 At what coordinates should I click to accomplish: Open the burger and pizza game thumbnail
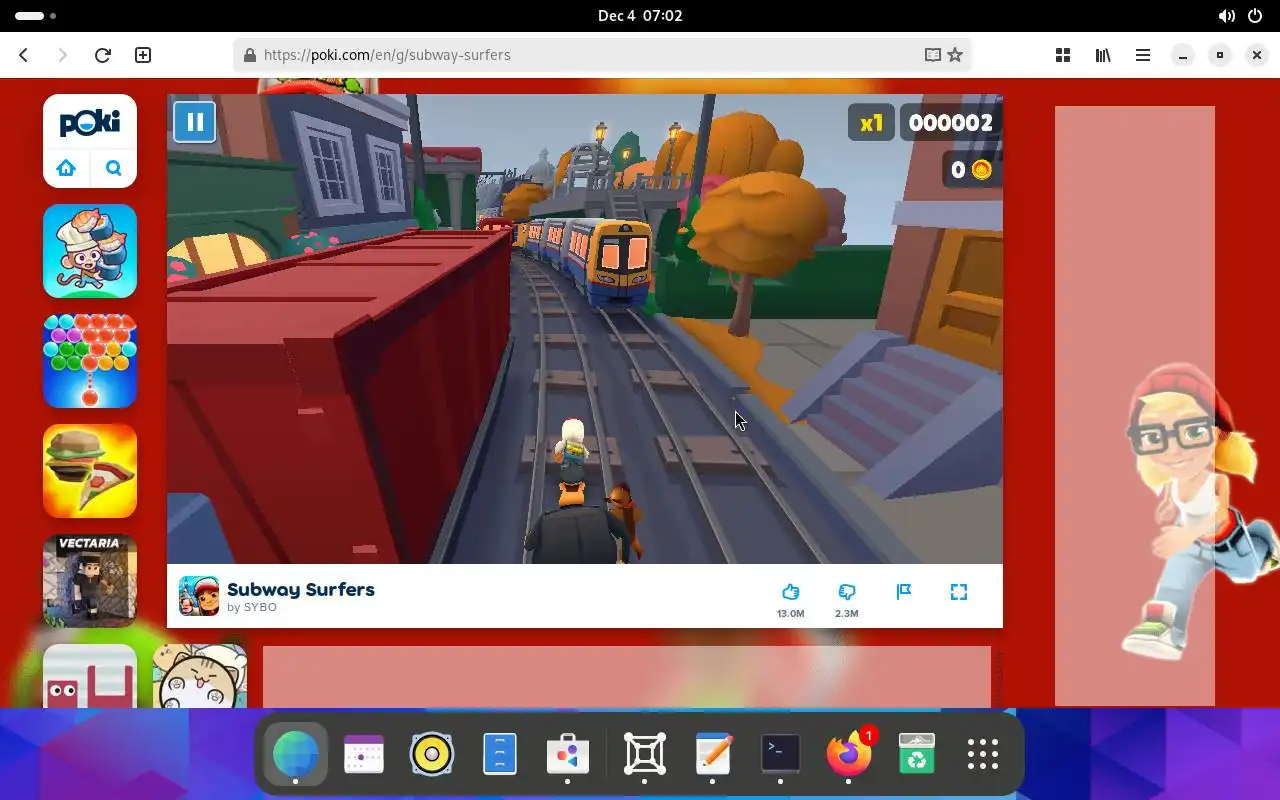(90, 471)
